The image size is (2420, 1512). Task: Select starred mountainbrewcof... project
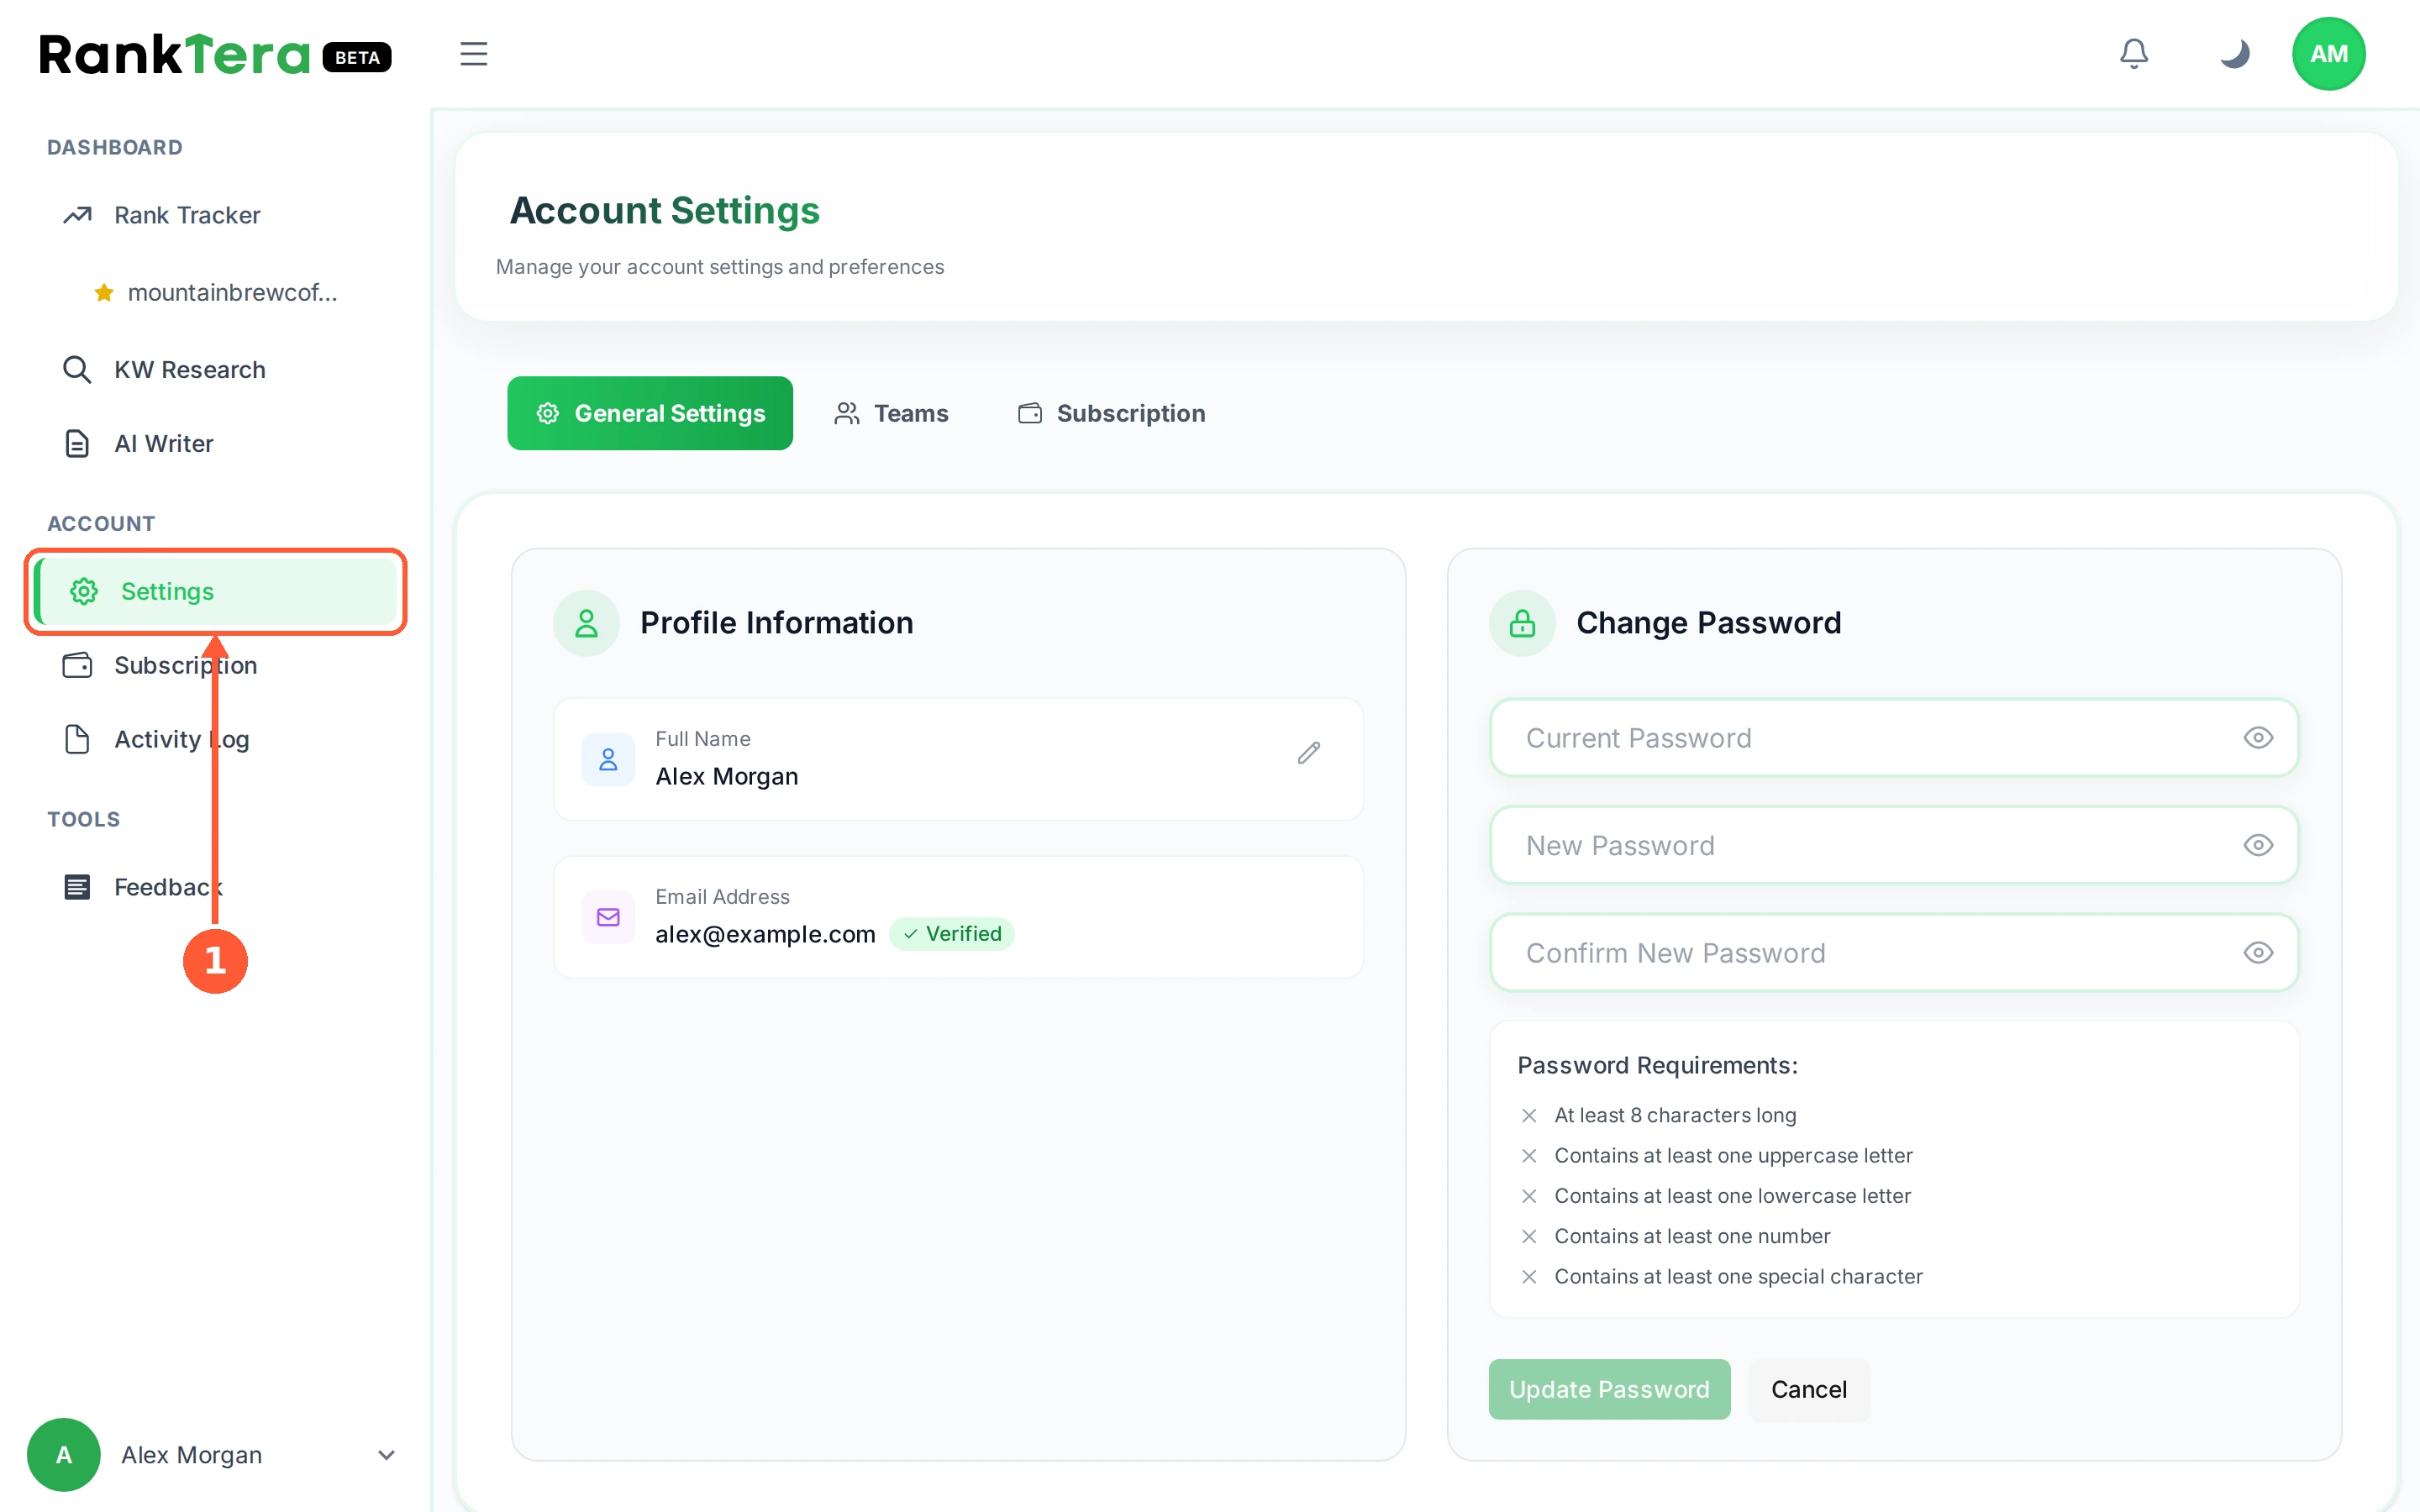[x=215, y=292]
